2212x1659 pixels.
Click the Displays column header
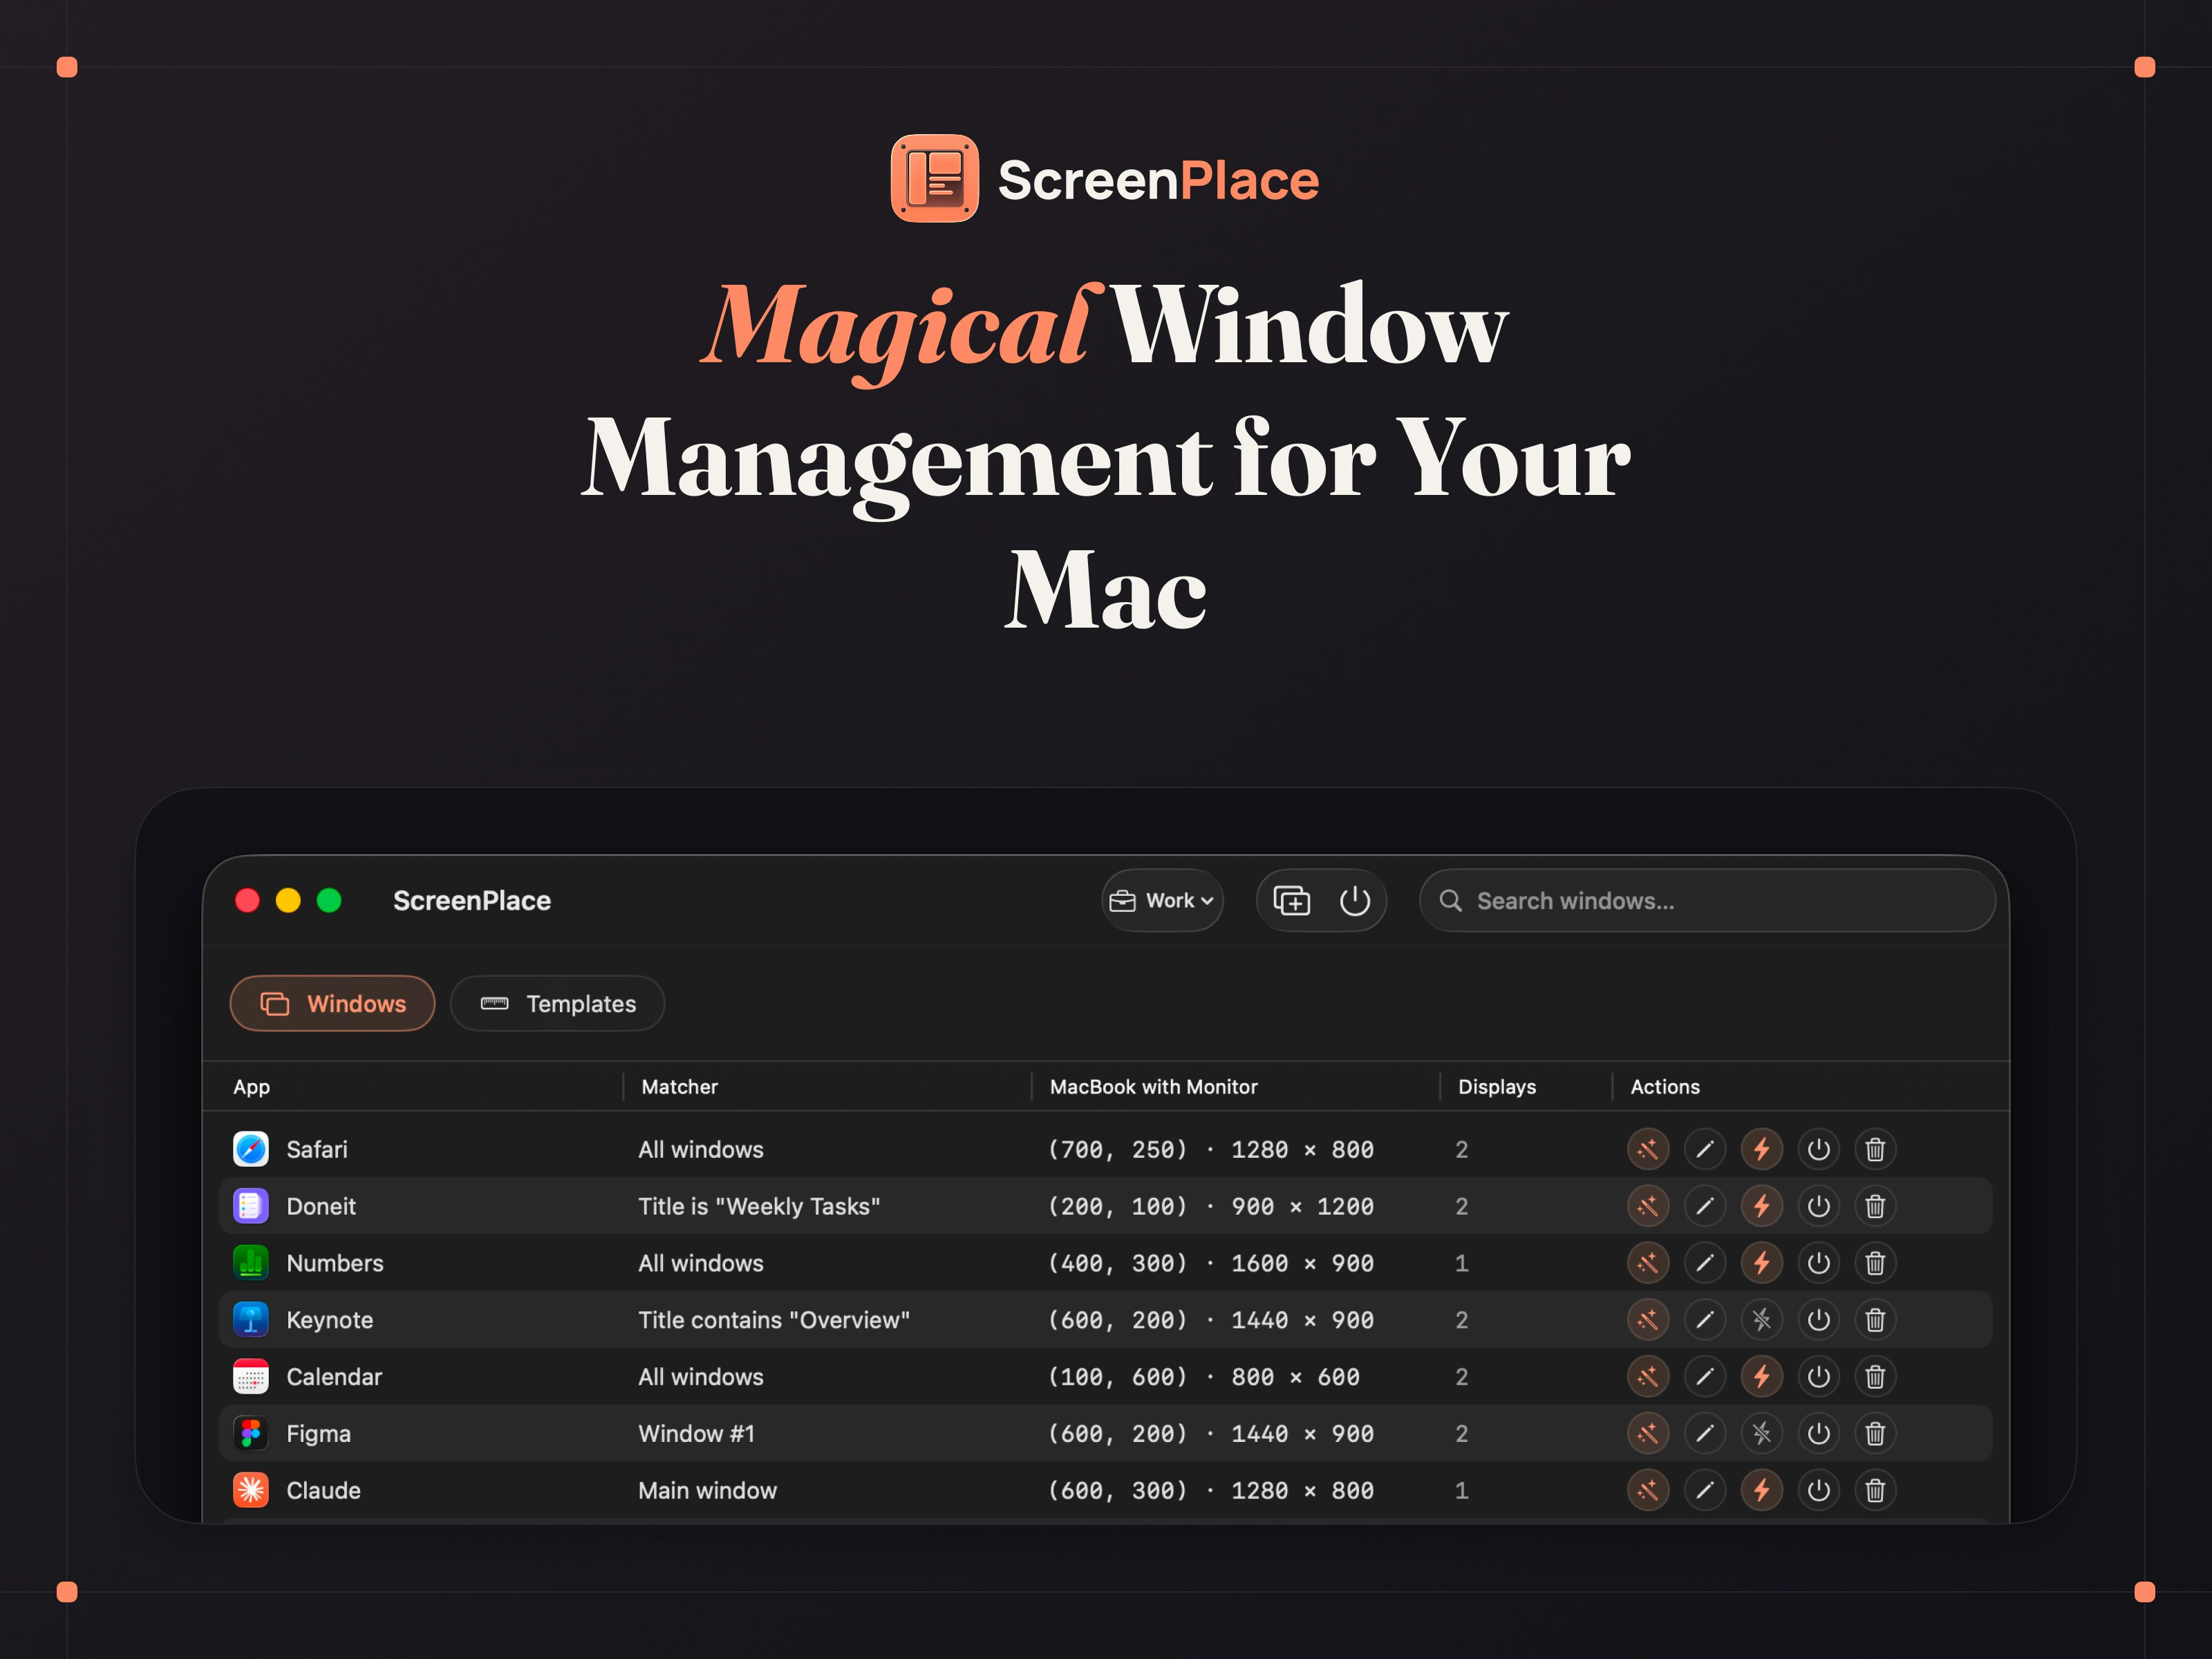(1497, 1087)
